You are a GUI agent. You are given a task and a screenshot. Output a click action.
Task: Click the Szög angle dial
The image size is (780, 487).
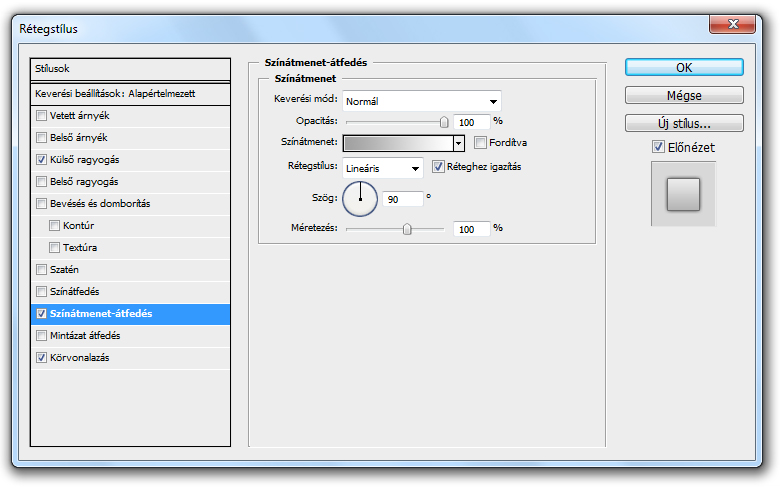360,199
